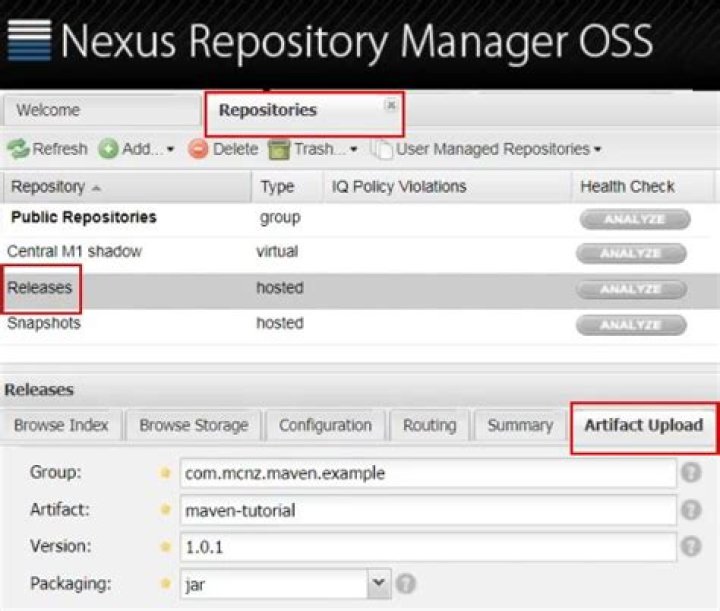Click help icon beside Version field
This screenshot has height=611, width=720.
click(691, 547)
